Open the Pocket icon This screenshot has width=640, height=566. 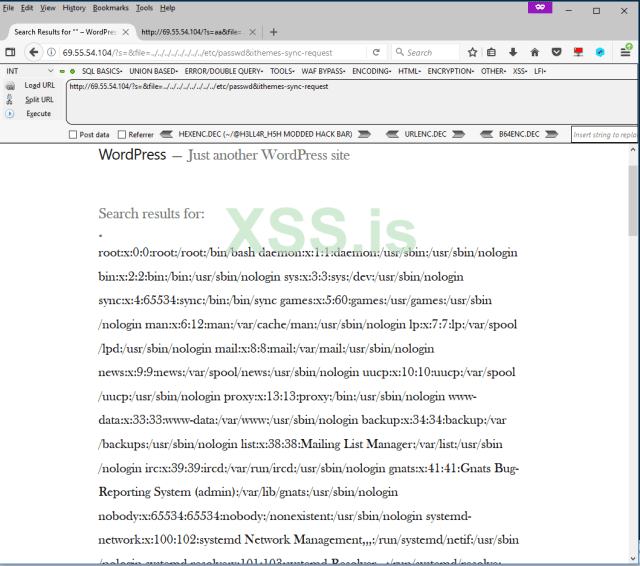pos(556,52)
